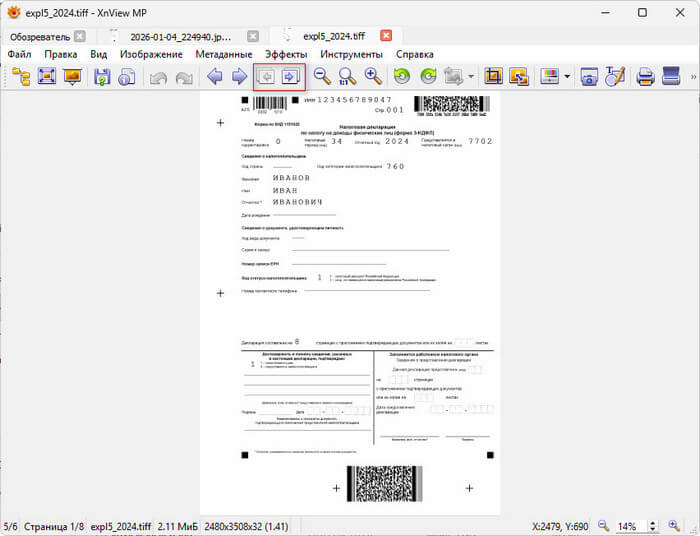The height and width of the screenshot is (536, 700).
Task: Rotate image counter-clockwise
Action: tap(402, 76)
